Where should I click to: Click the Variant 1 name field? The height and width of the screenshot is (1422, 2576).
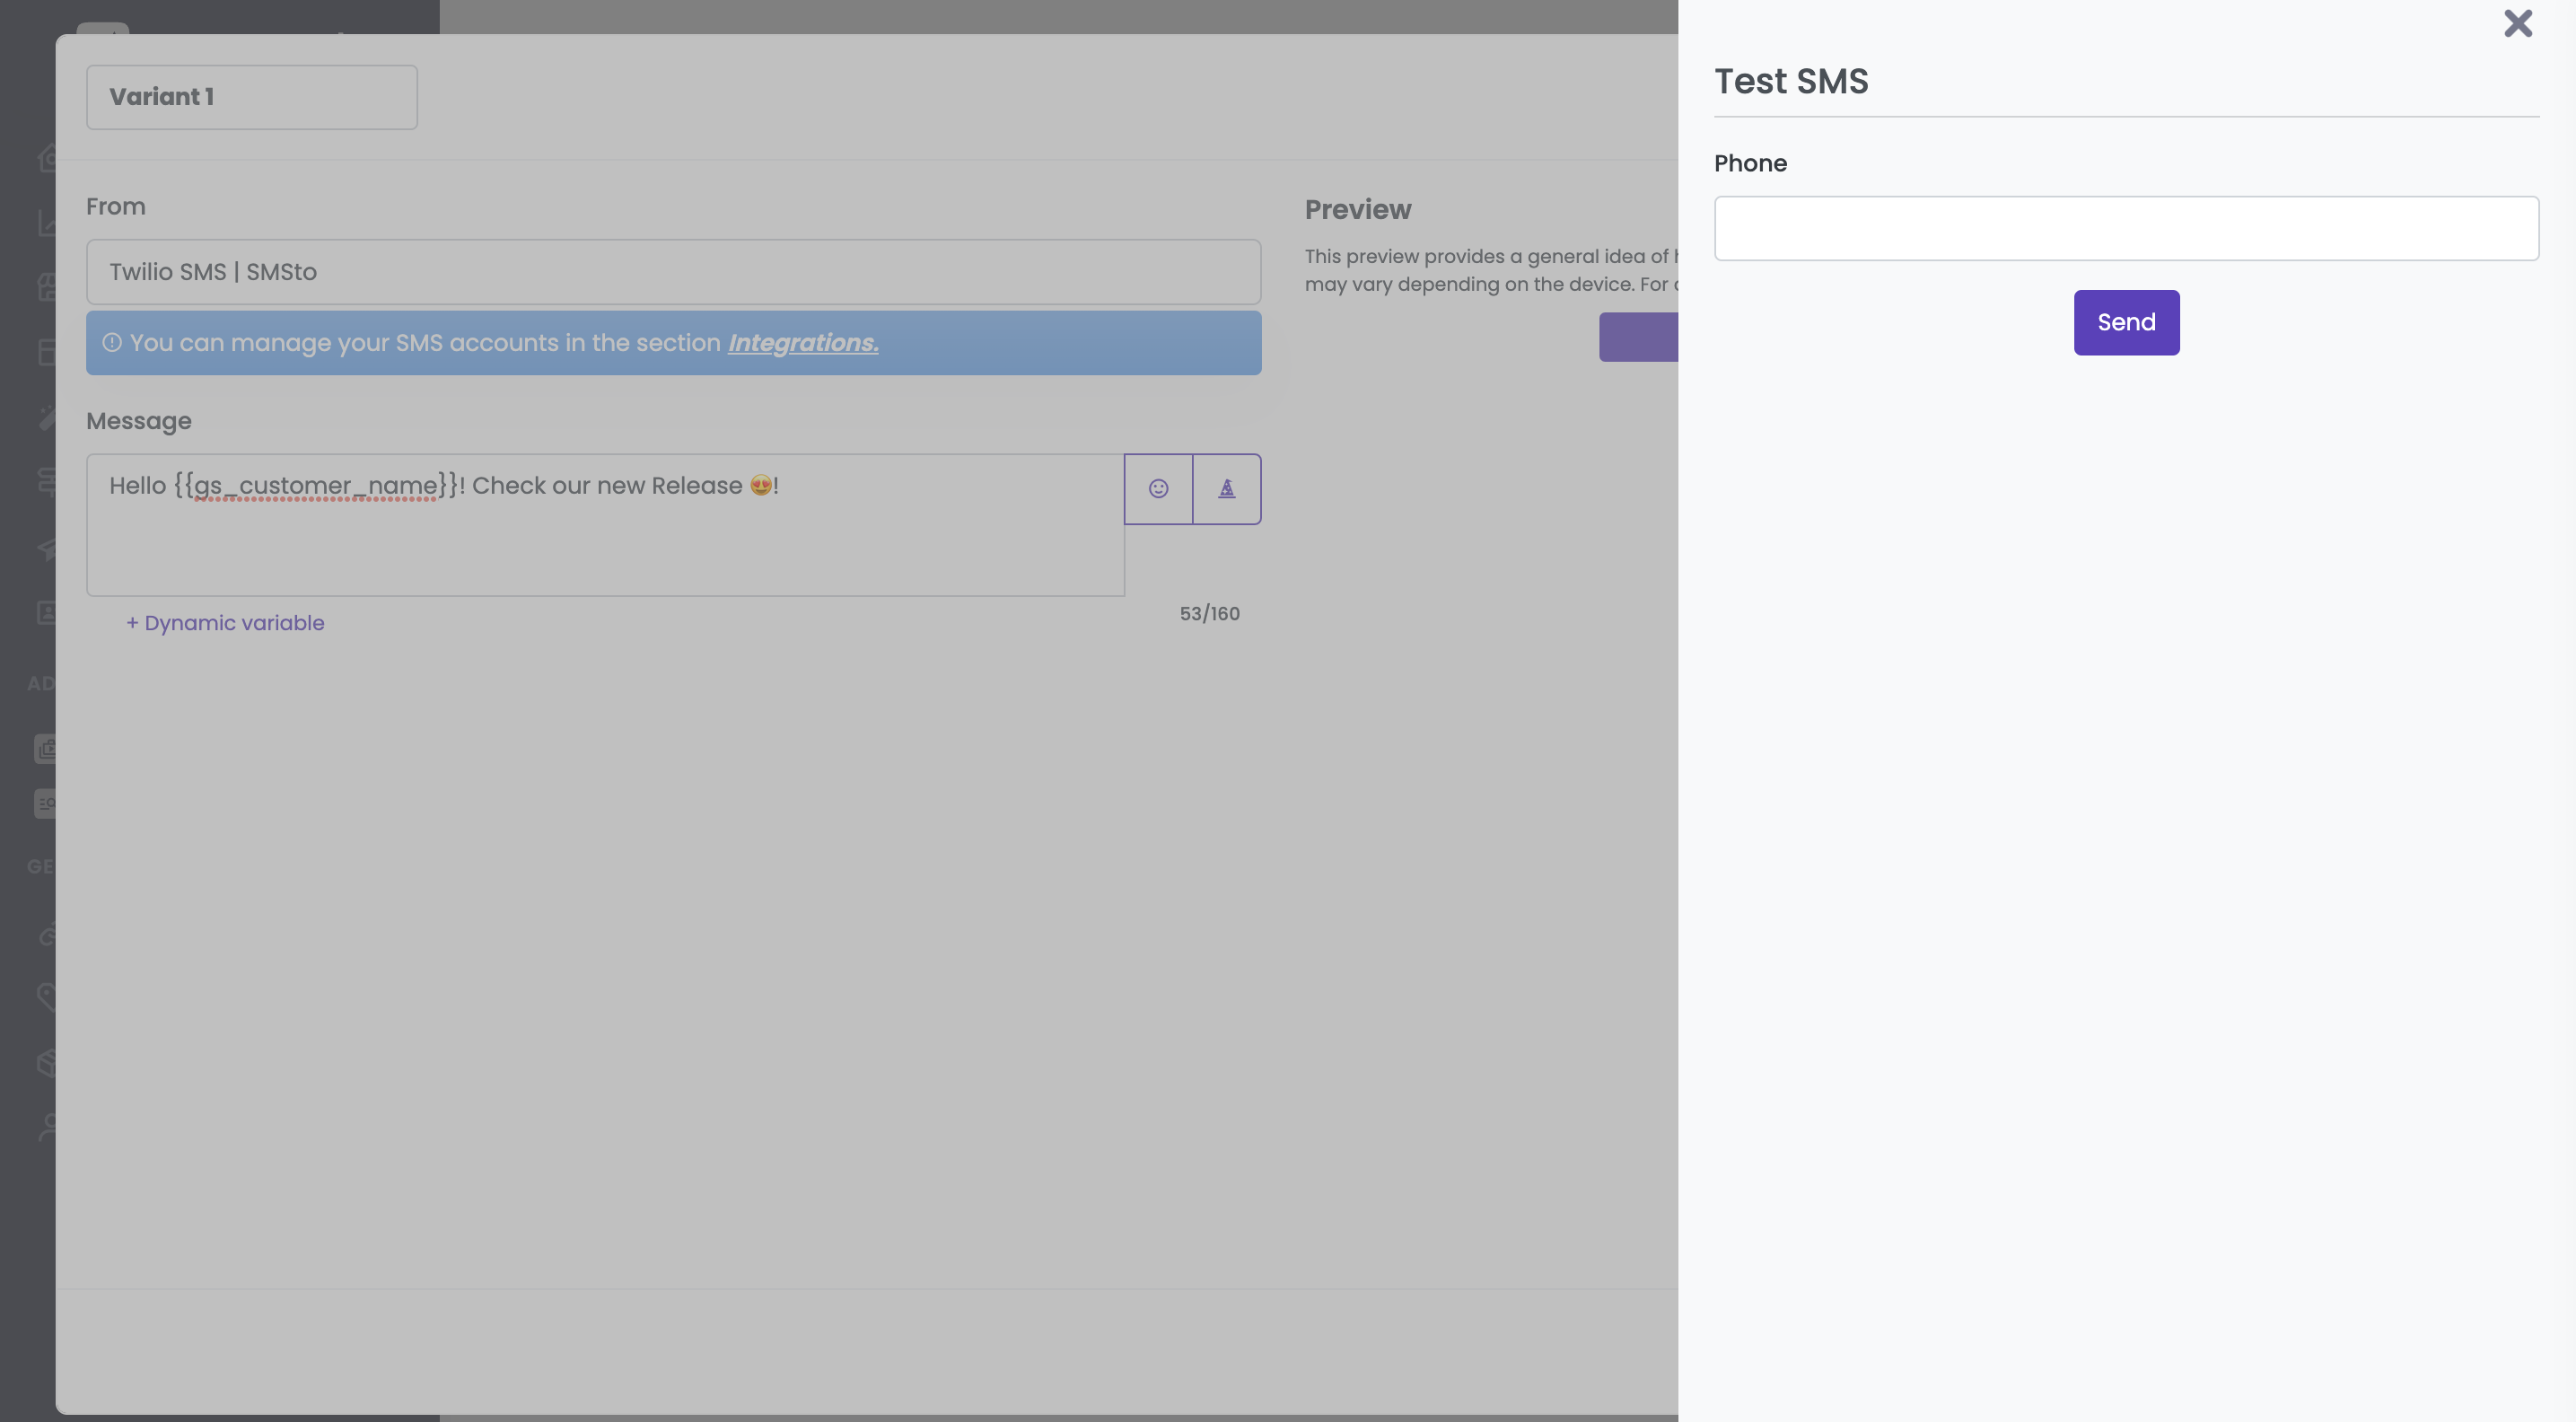pyautogui.click(x=252, y=97)
